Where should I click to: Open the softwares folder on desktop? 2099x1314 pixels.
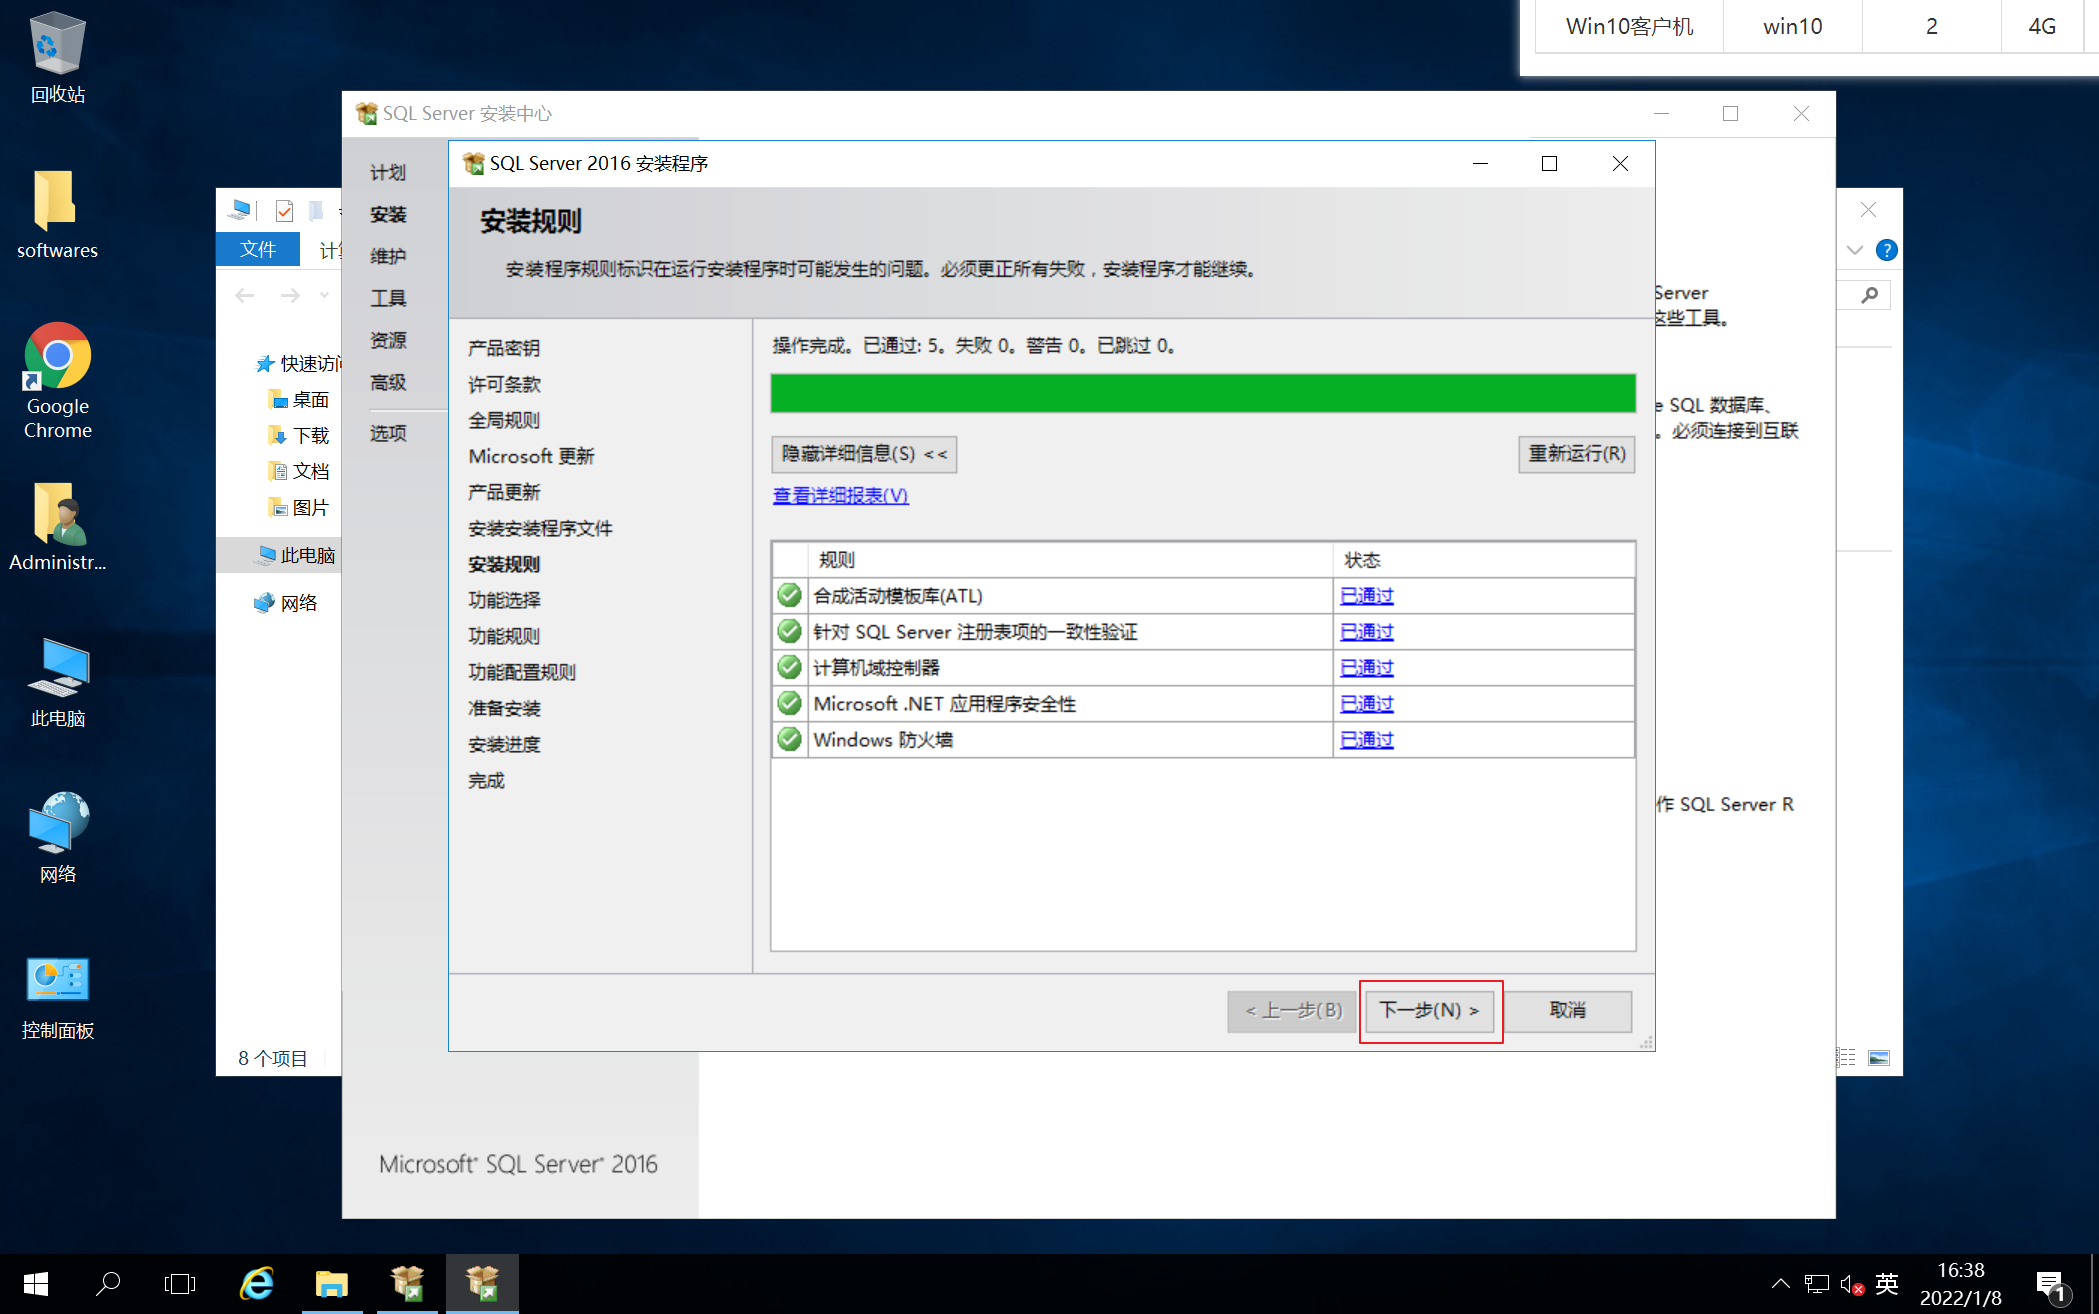tap(57, 214)
